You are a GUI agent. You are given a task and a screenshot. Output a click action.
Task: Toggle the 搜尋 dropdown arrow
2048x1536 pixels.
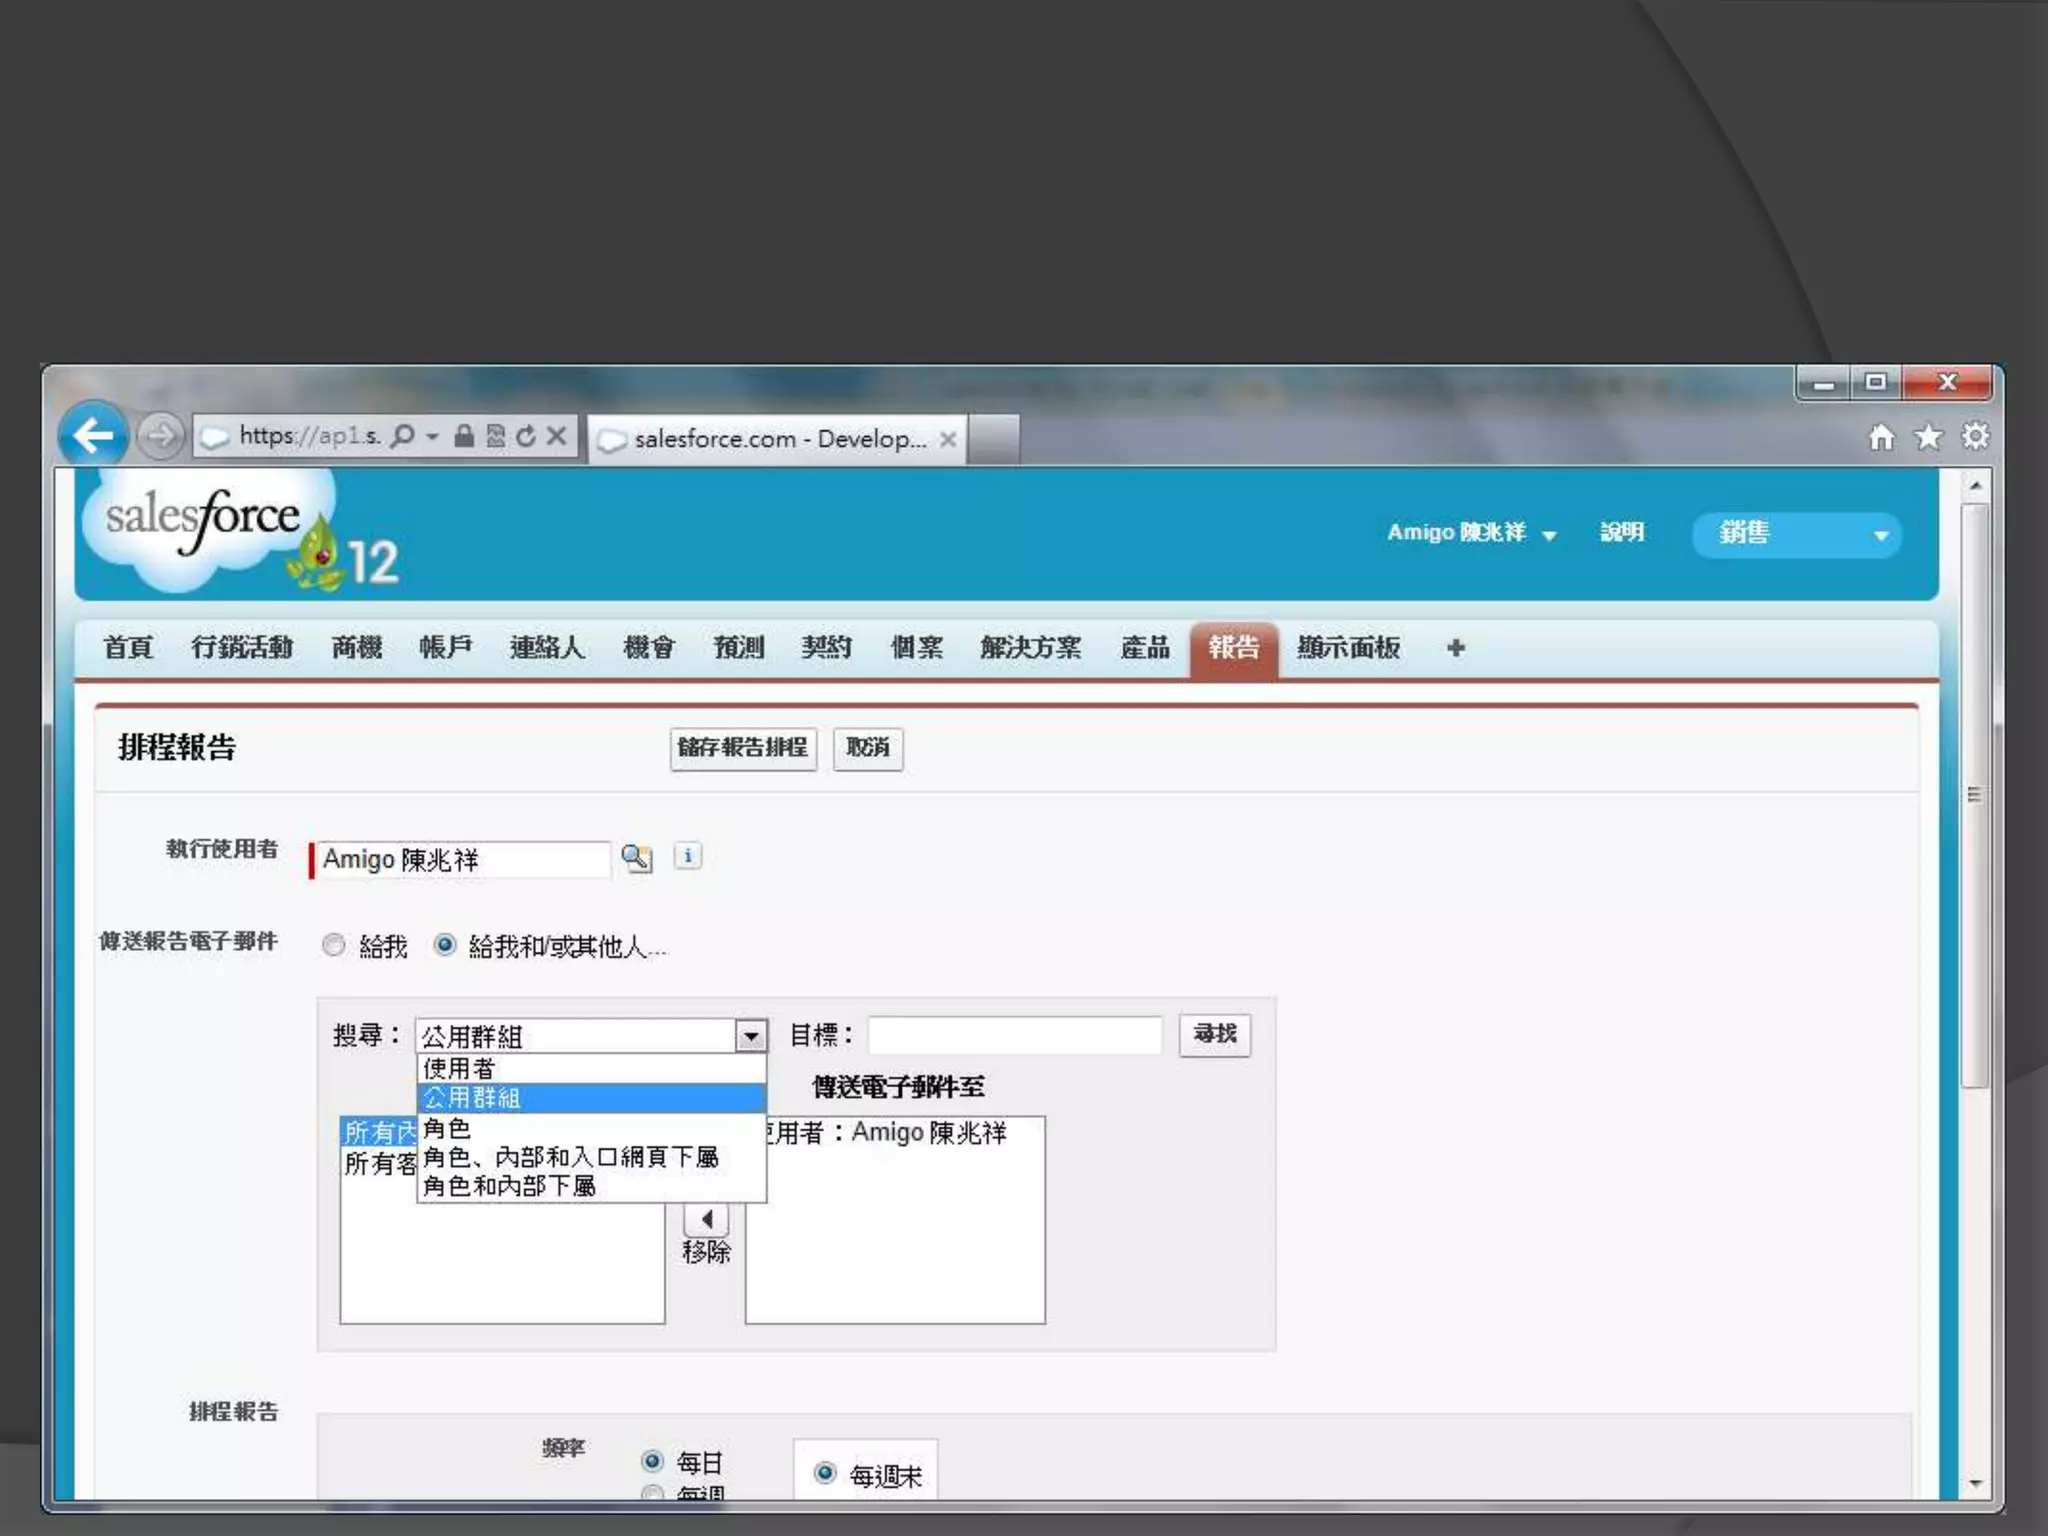tap(751, 1036)
